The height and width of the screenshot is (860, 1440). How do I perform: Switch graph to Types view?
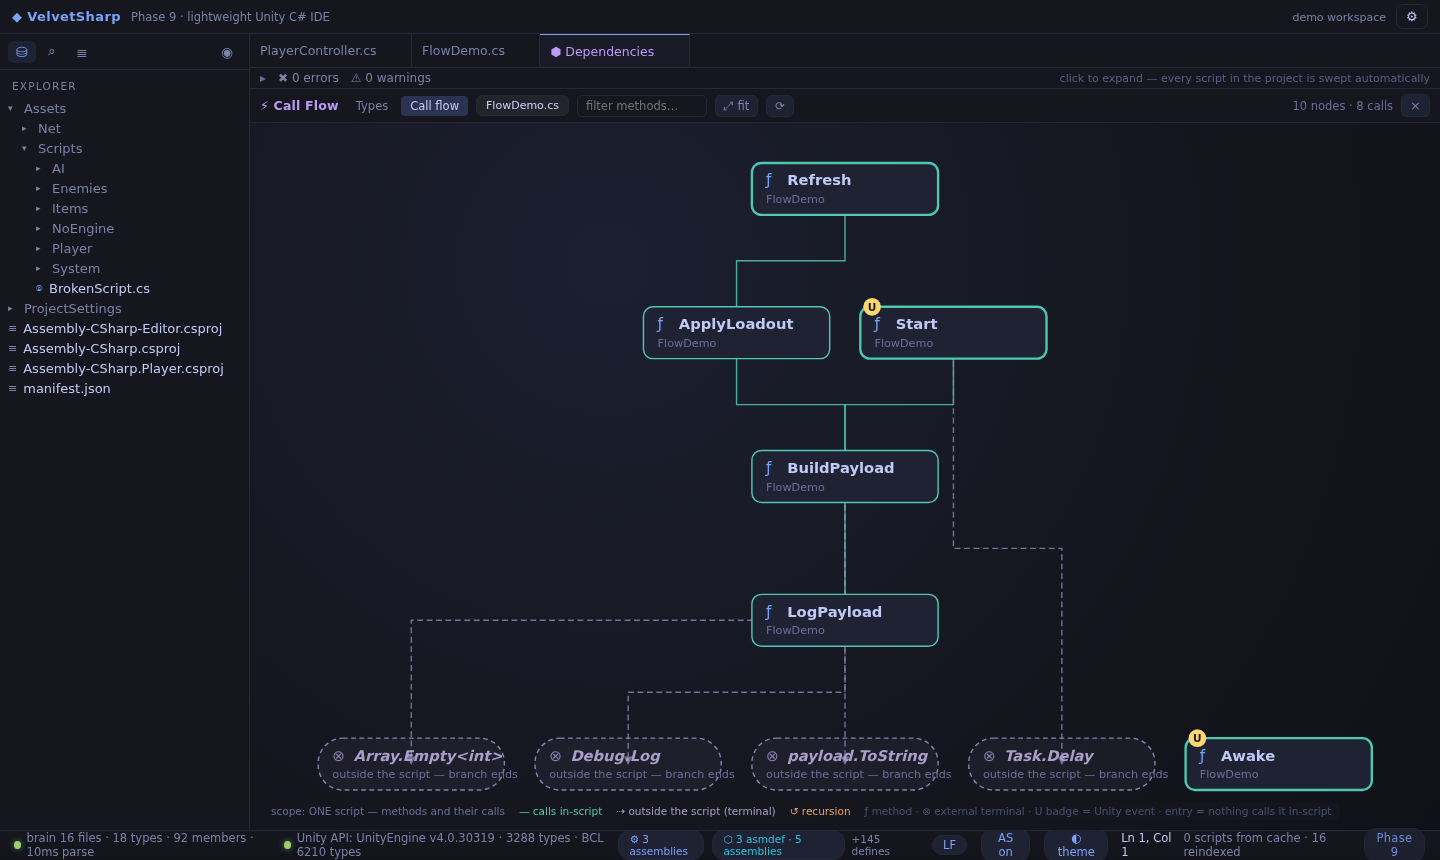372,106
